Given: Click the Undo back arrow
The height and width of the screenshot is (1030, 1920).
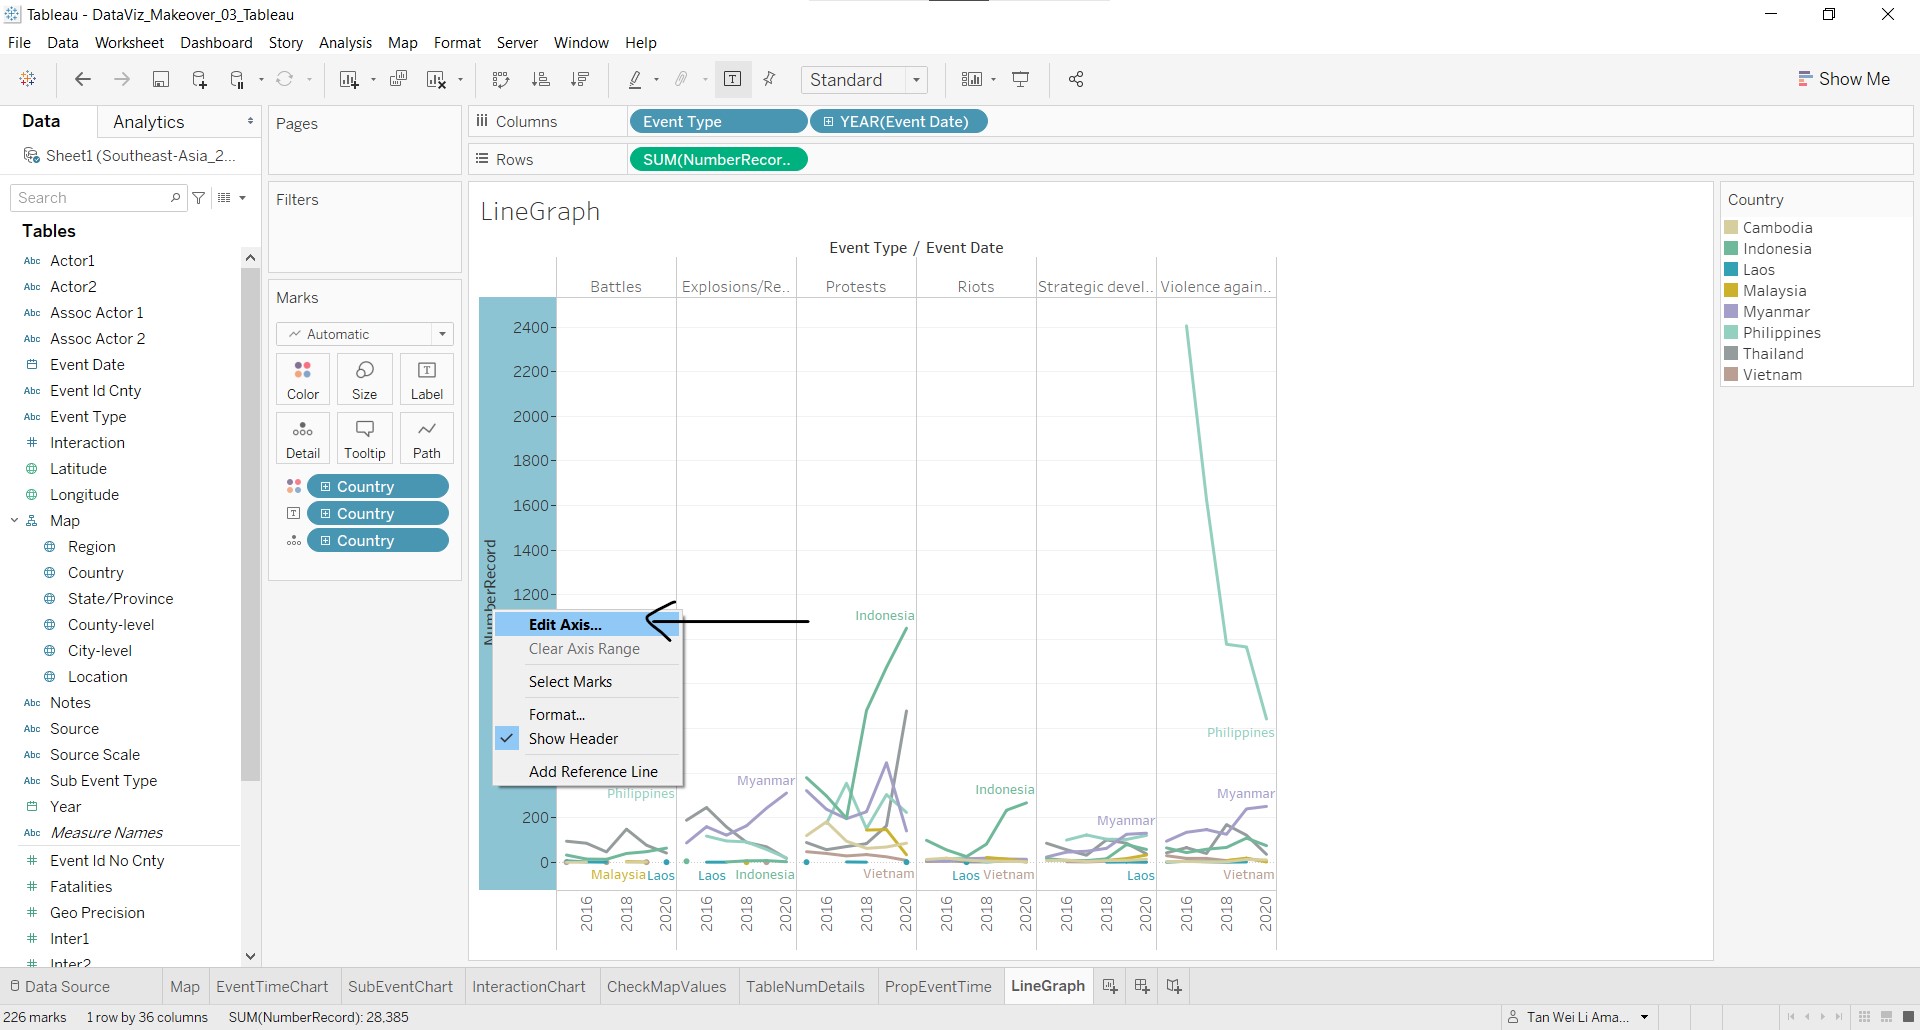Looking at the screenshot, I should (x=83, y=80).
